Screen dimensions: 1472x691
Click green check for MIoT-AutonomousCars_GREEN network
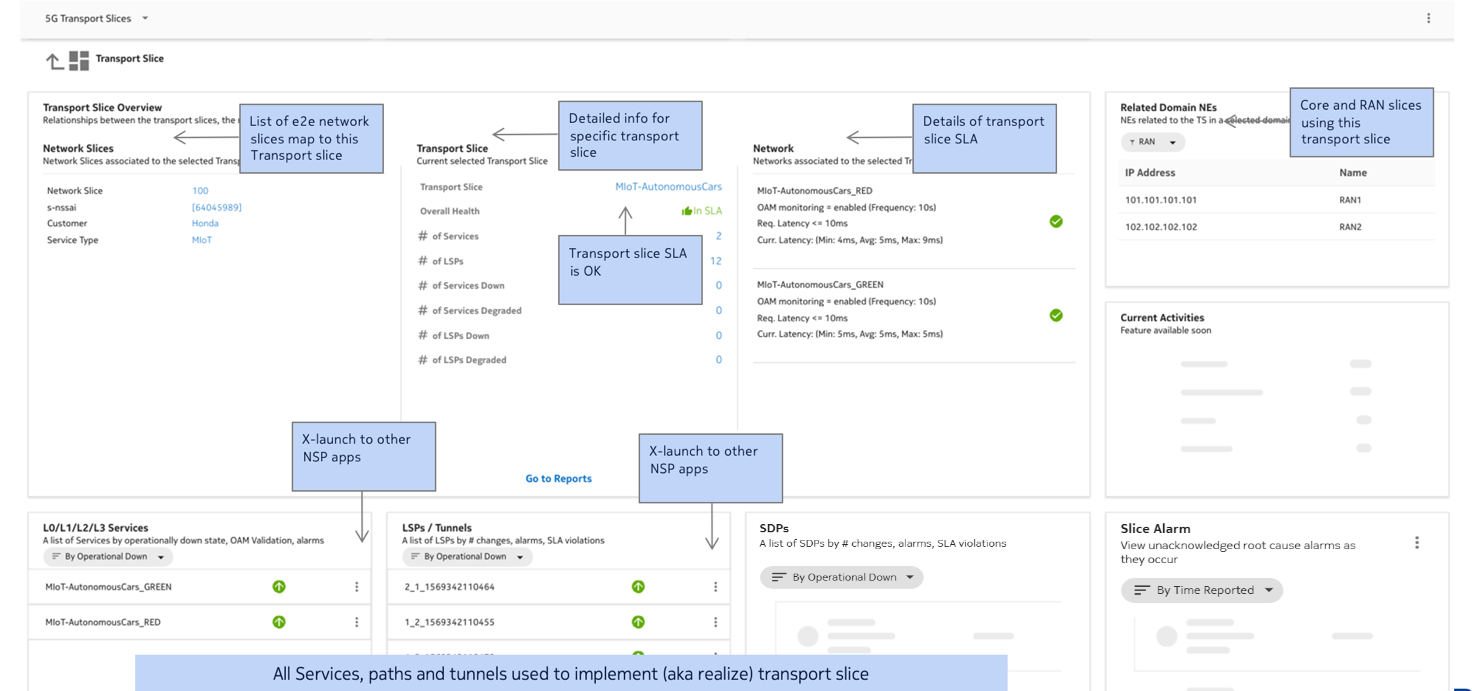click(1056, 315)
